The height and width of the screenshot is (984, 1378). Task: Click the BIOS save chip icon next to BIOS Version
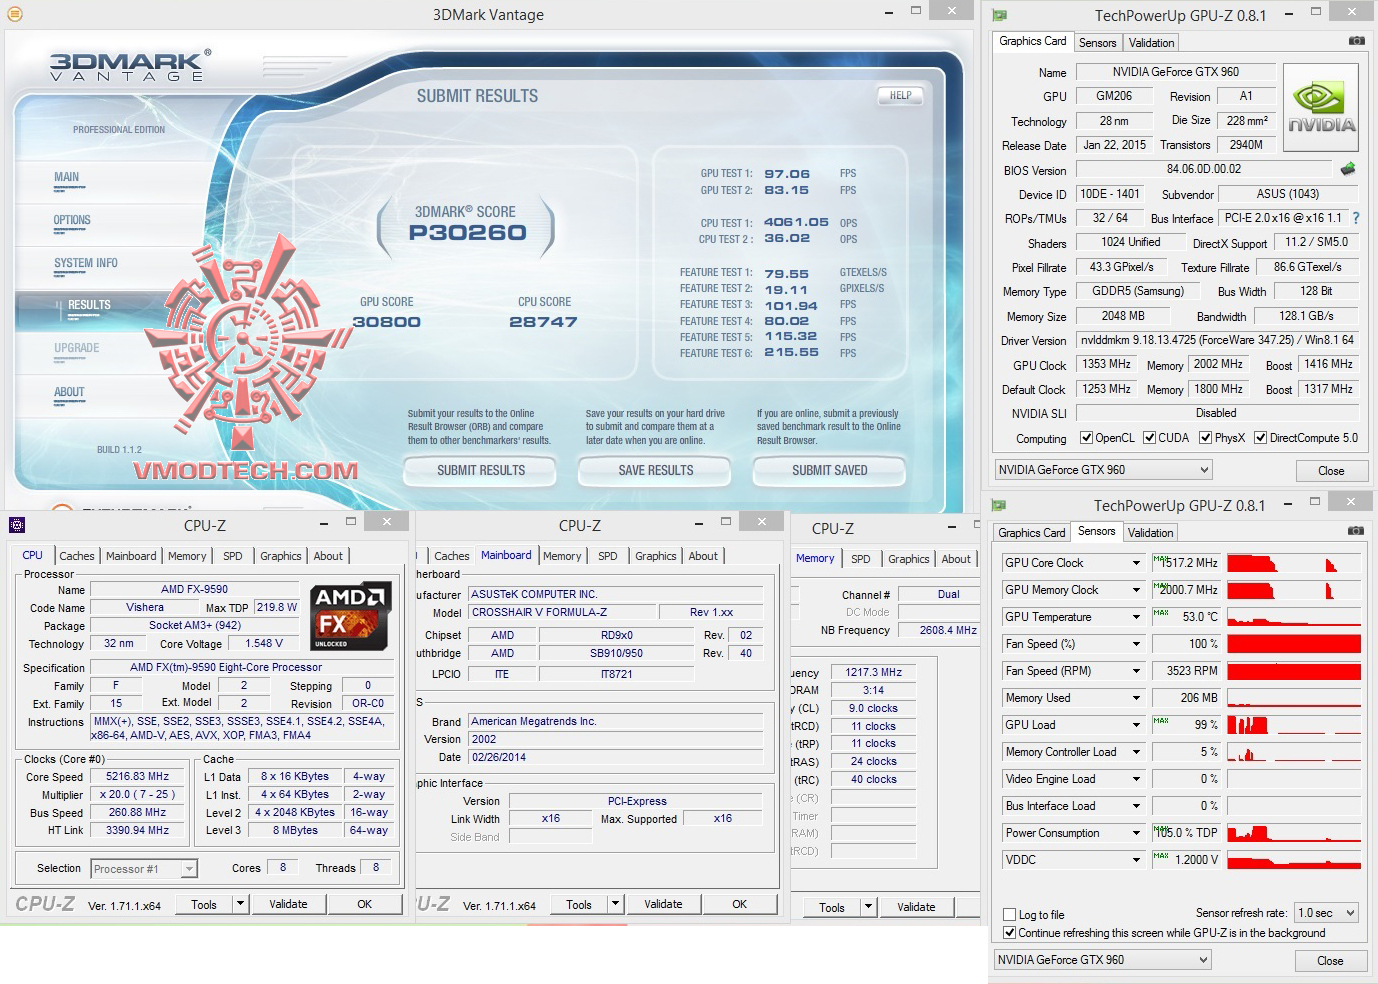click(1348, 169)
